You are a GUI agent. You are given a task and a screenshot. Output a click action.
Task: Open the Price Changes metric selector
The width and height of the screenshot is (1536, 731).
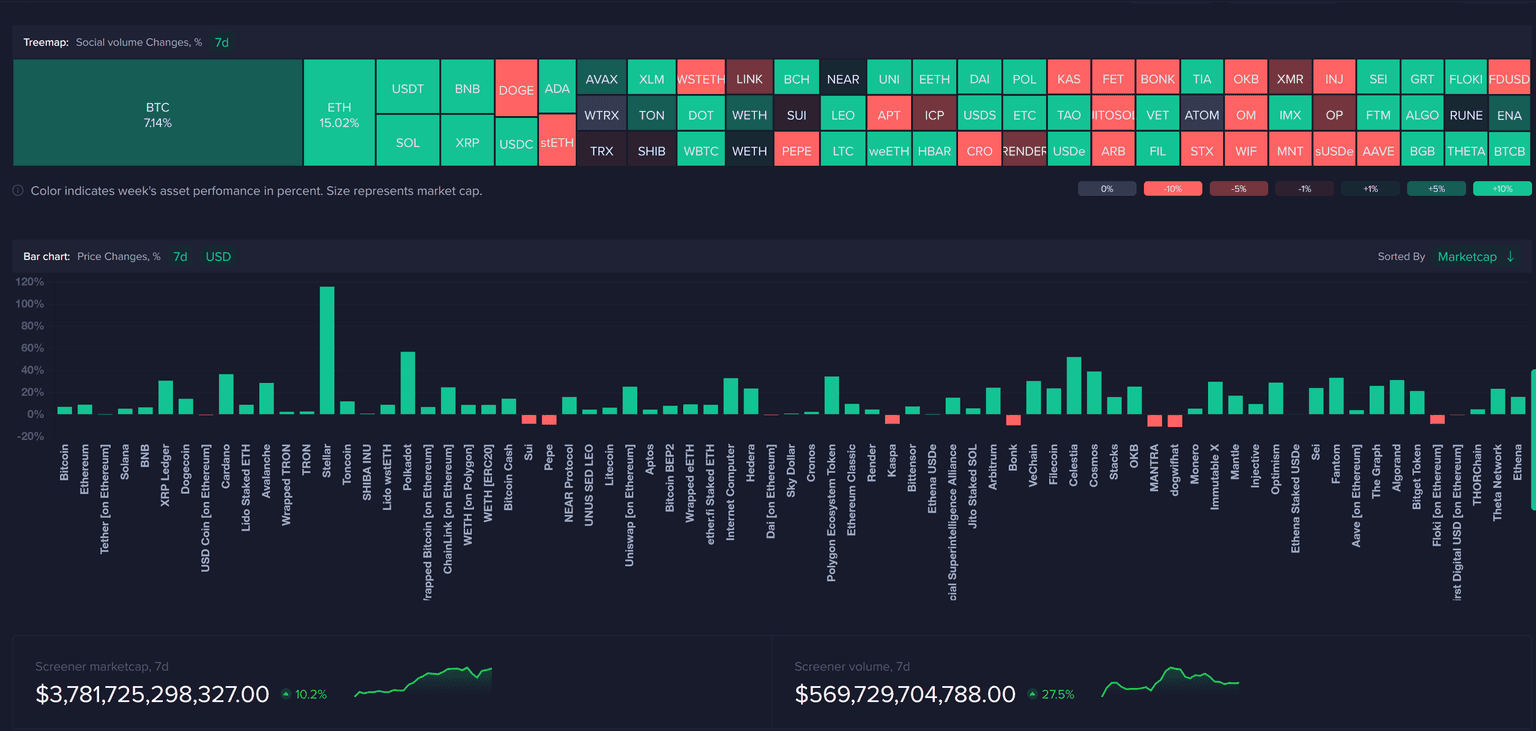click(118, 257)
